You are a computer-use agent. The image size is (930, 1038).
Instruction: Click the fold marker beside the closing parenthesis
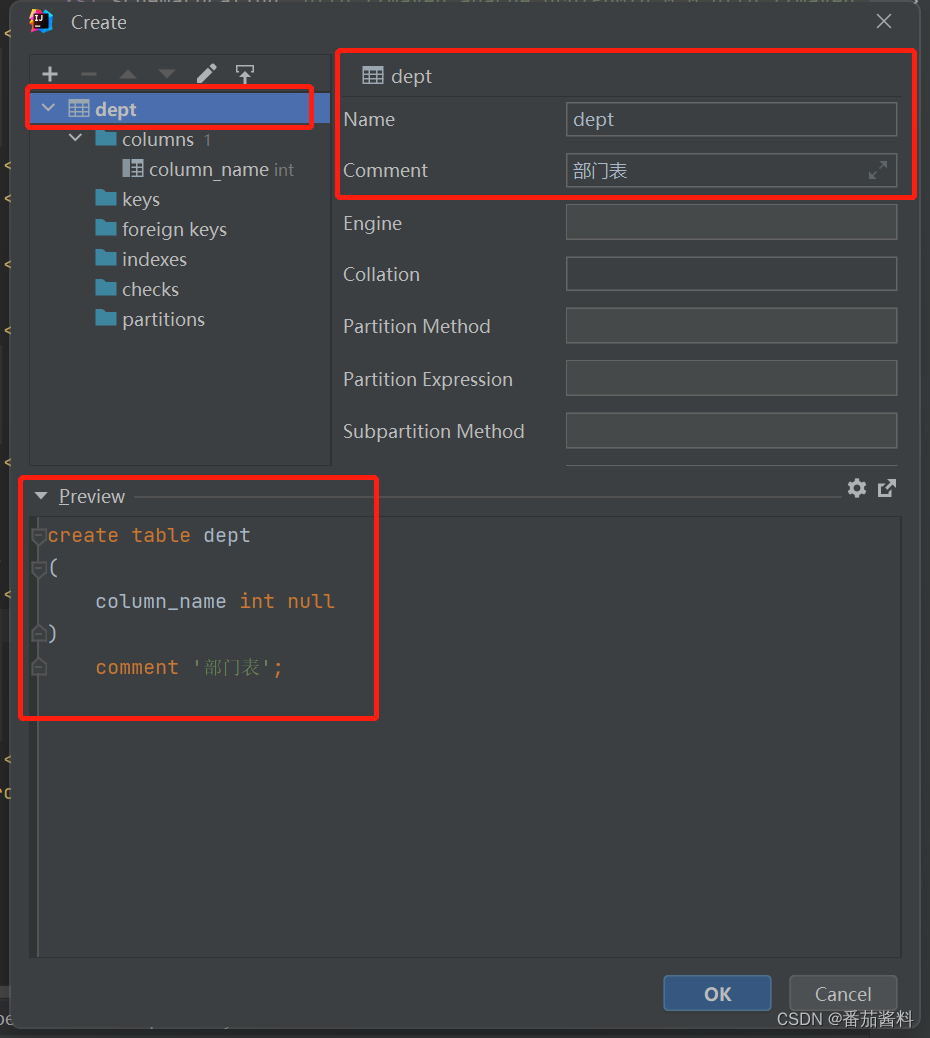[39, 634]
